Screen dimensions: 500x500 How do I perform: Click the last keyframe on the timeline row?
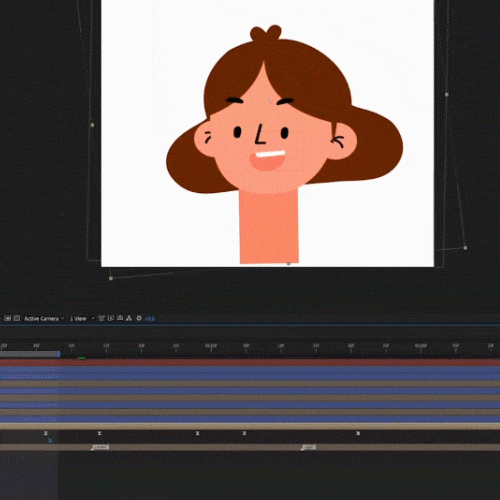[x=358, y=433]
